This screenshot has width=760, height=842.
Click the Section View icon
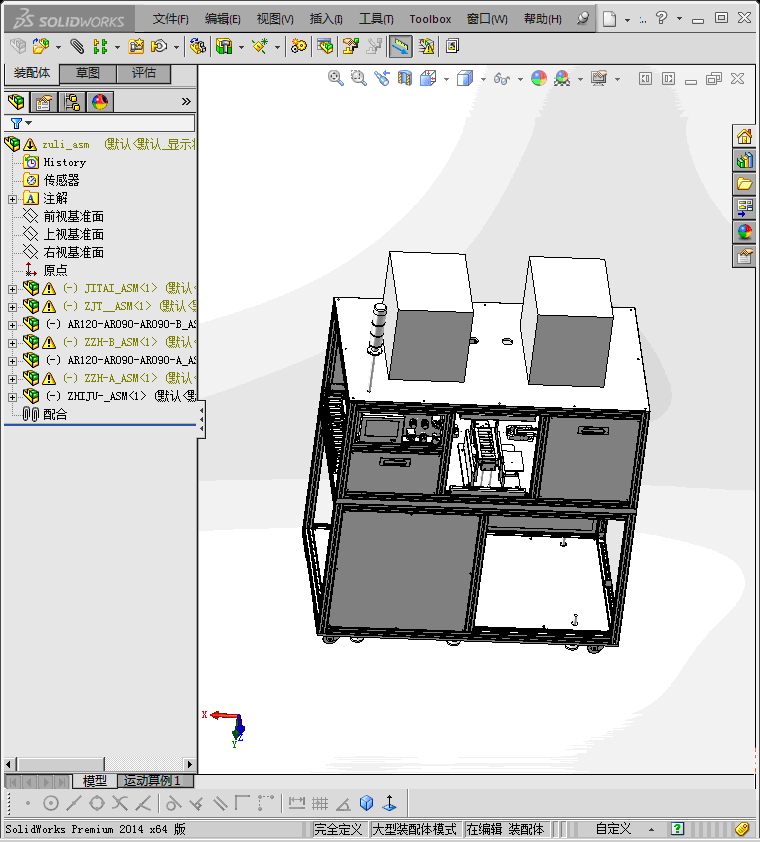click(x=404, y=78)
